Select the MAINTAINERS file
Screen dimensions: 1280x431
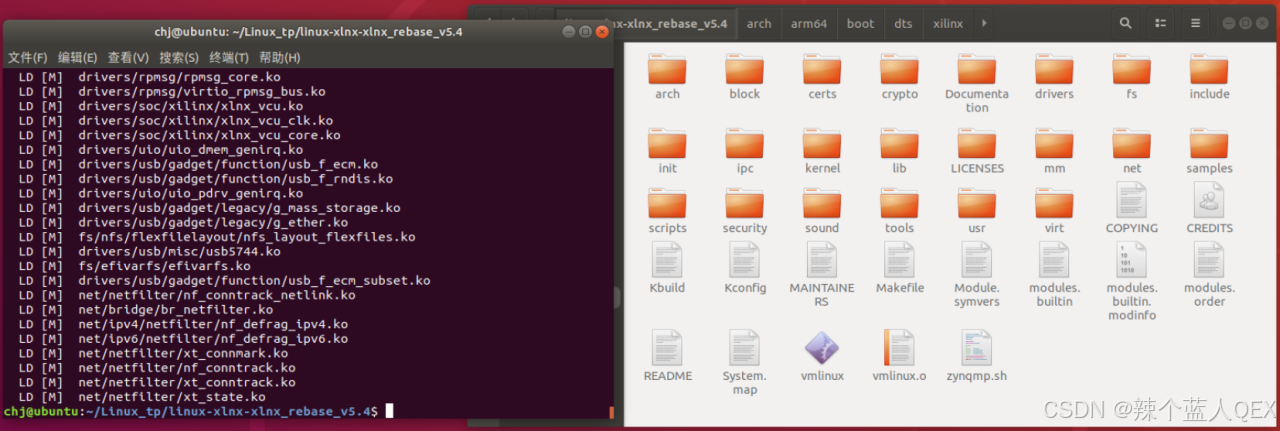(822, 275)
